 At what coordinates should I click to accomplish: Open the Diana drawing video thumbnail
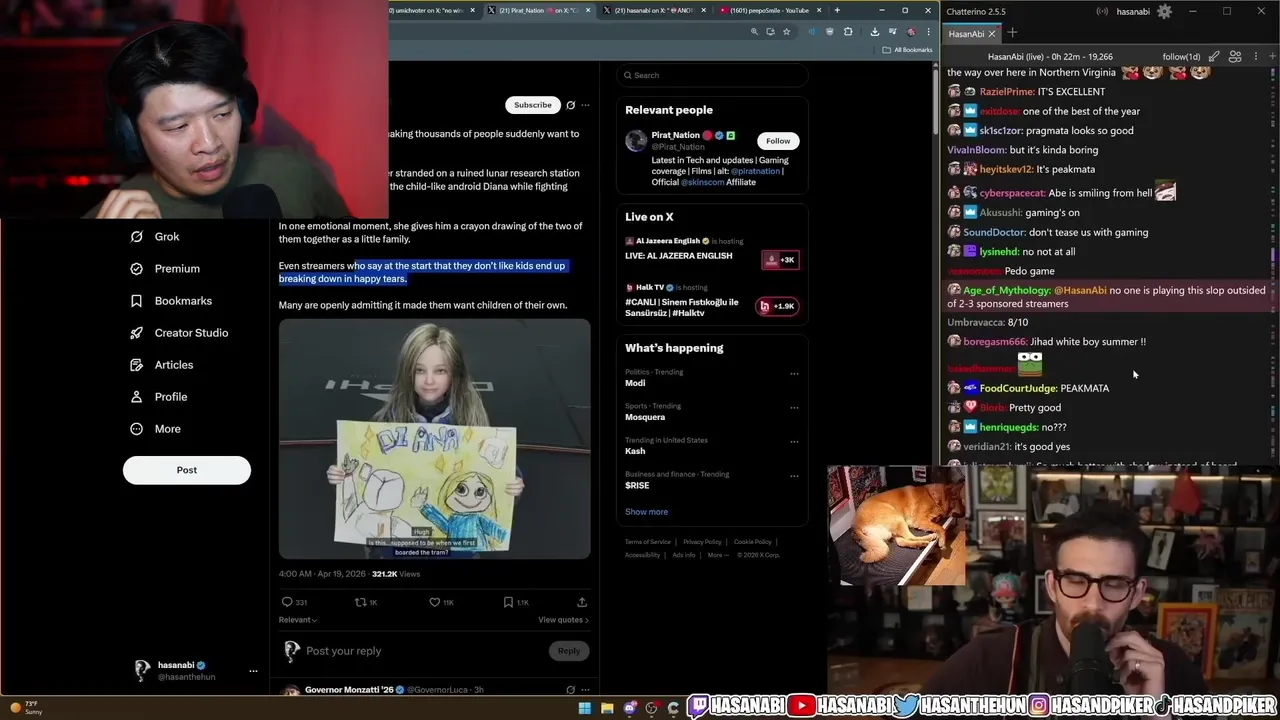coord(434,439)
